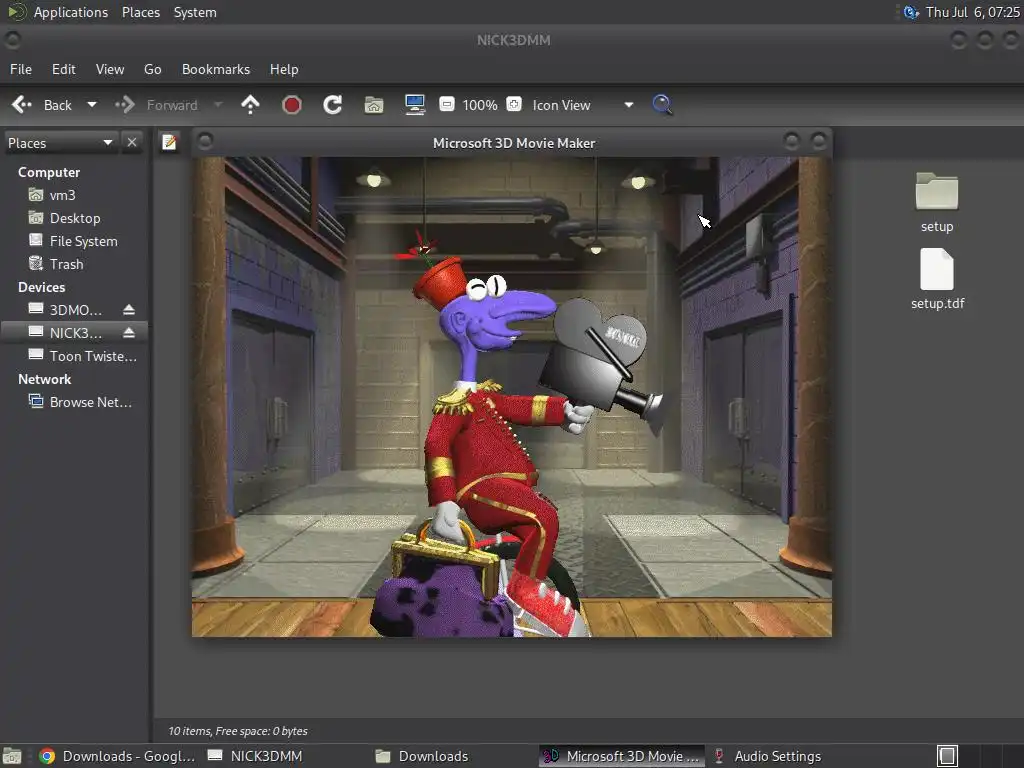Click the update notifier tray icon

[x=910, y=12]
